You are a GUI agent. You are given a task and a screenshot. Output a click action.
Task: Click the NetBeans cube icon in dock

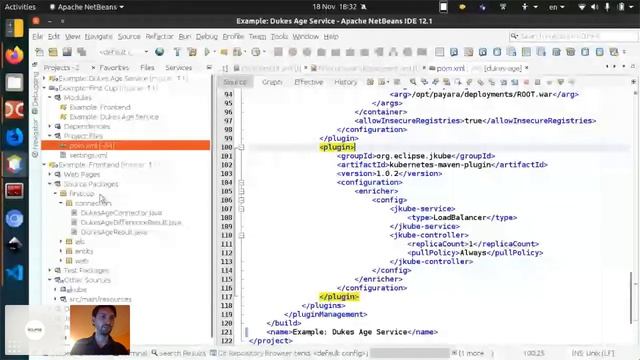[14, 164]
